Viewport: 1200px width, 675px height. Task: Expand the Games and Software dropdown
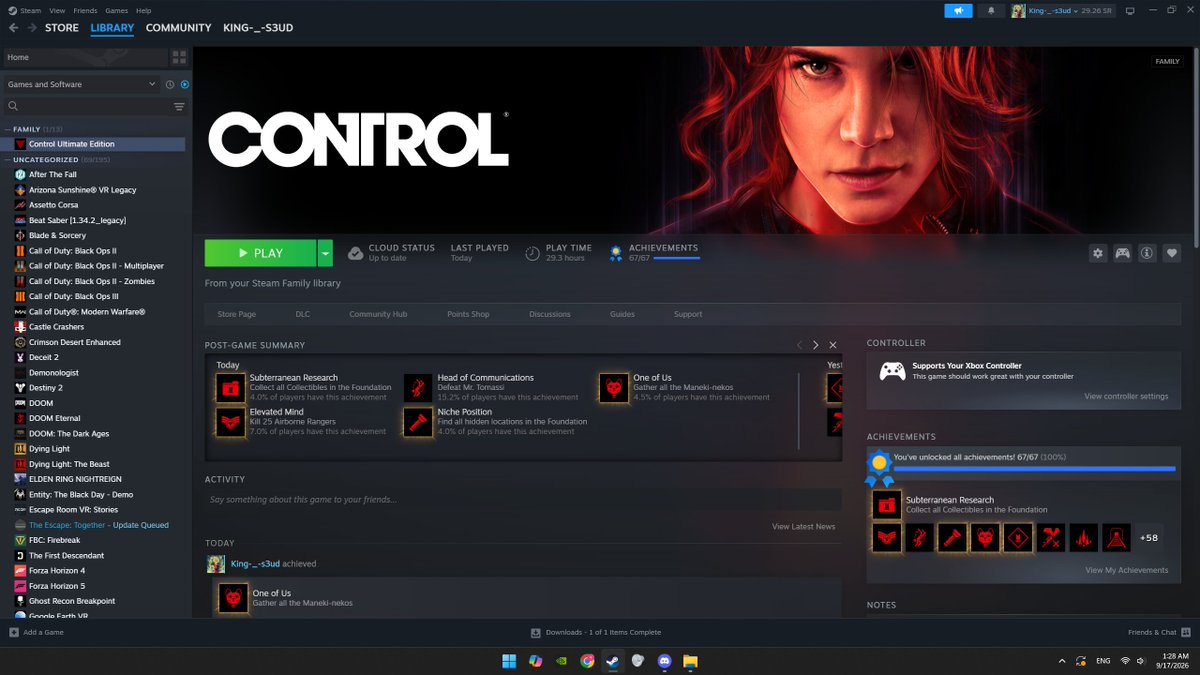click(x=81, y=84)
